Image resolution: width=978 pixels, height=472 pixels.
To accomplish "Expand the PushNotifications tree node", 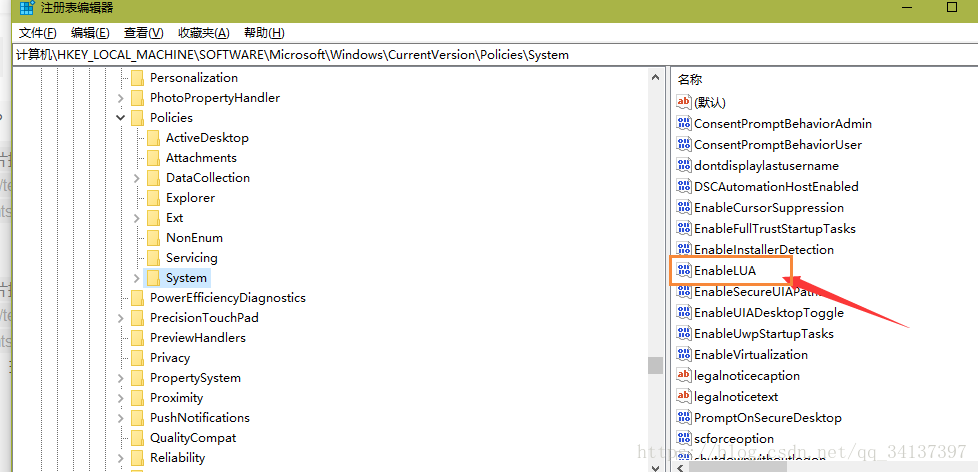I will point(121,418).
